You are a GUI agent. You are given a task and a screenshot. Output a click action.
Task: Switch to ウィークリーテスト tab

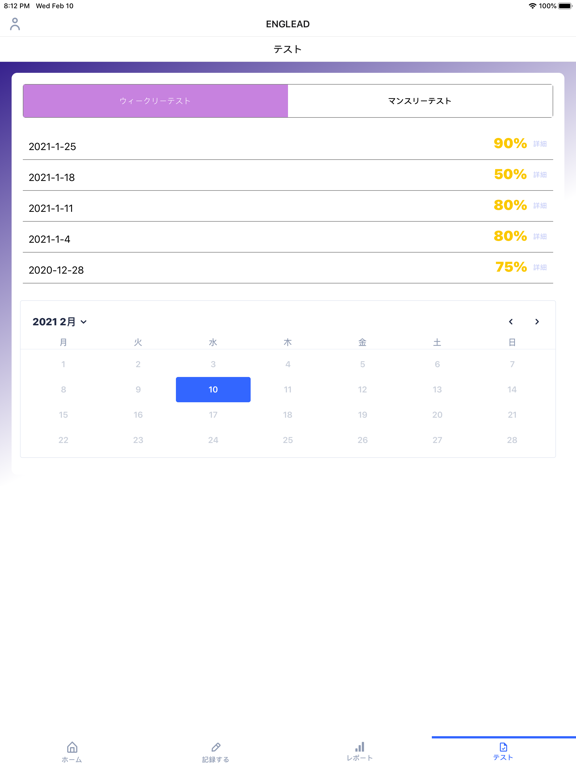click(155, 101)
